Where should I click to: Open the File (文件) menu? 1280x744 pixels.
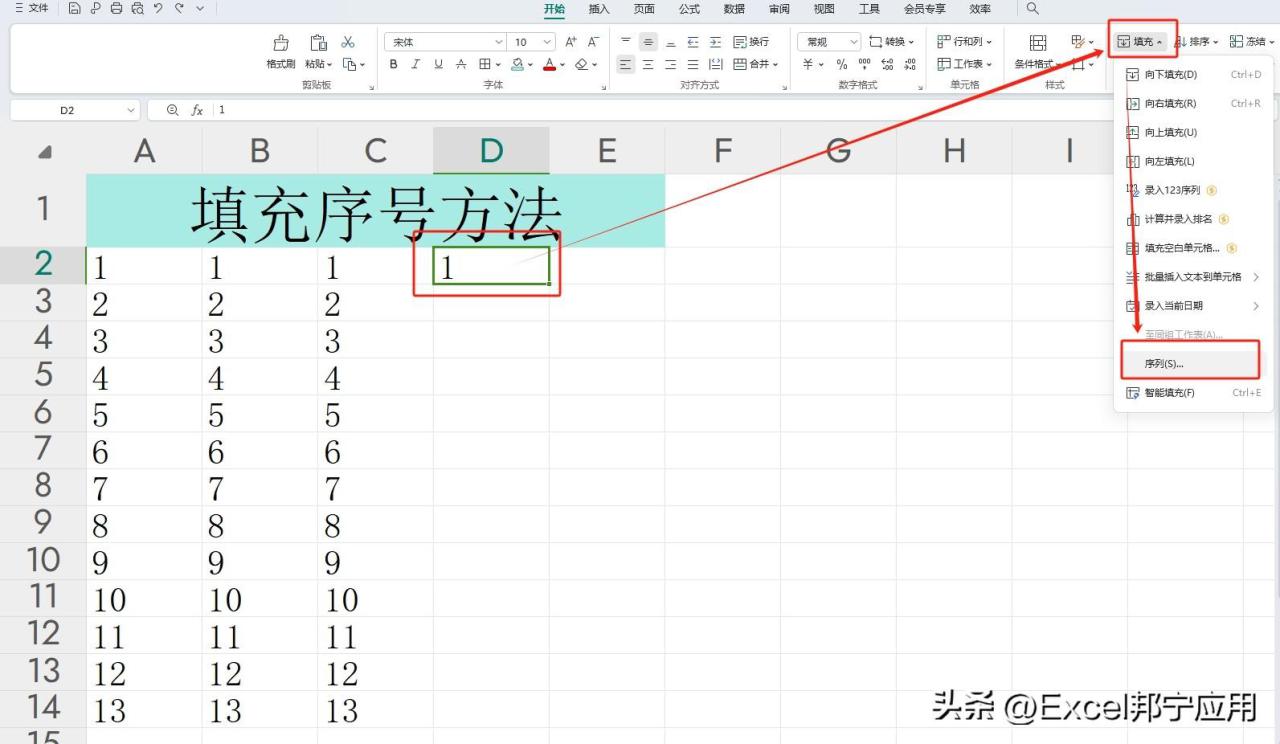coord(31,8)
